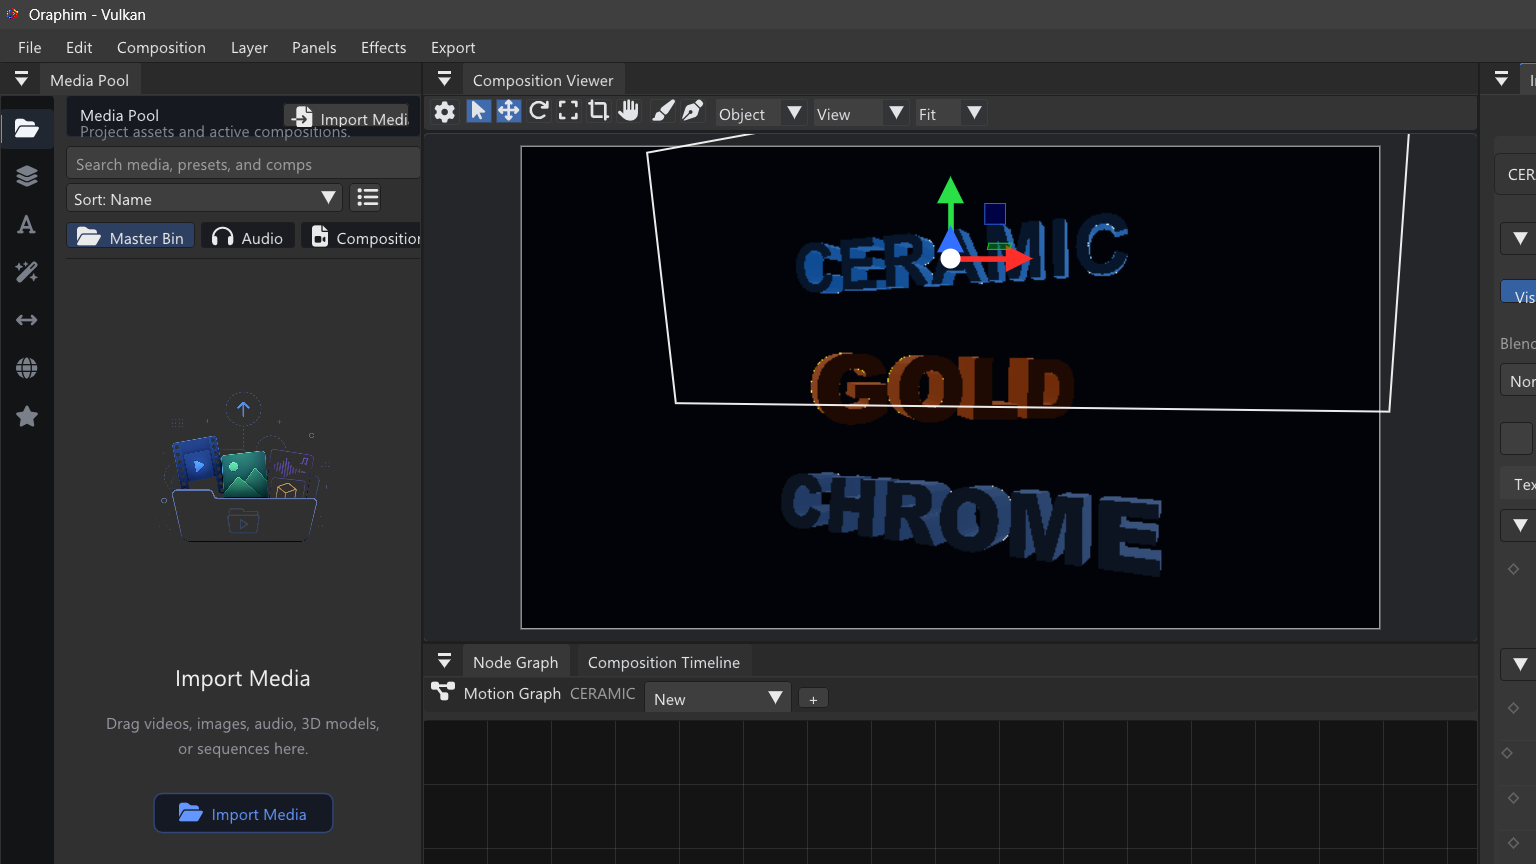
Task: Open the Effects menu
Action: coord(383,47)
